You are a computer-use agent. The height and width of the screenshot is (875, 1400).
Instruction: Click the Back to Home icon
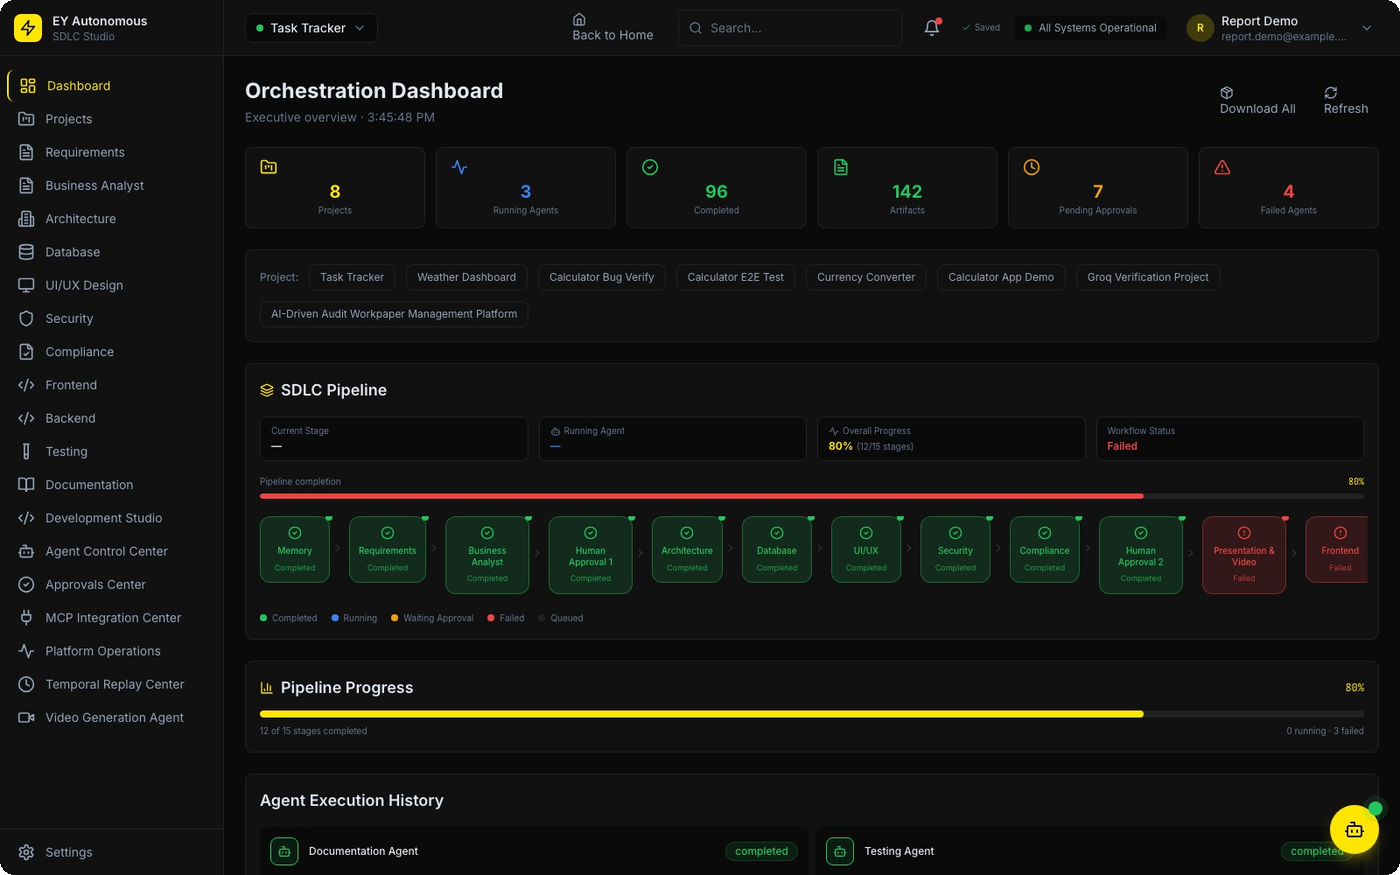click(579, 20)
